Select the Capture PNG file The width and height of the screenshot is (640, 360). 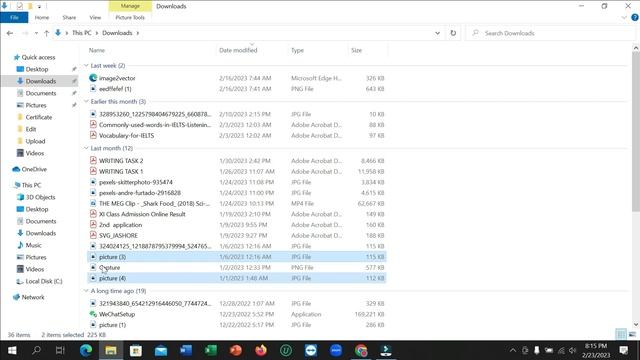coord(237,267)
